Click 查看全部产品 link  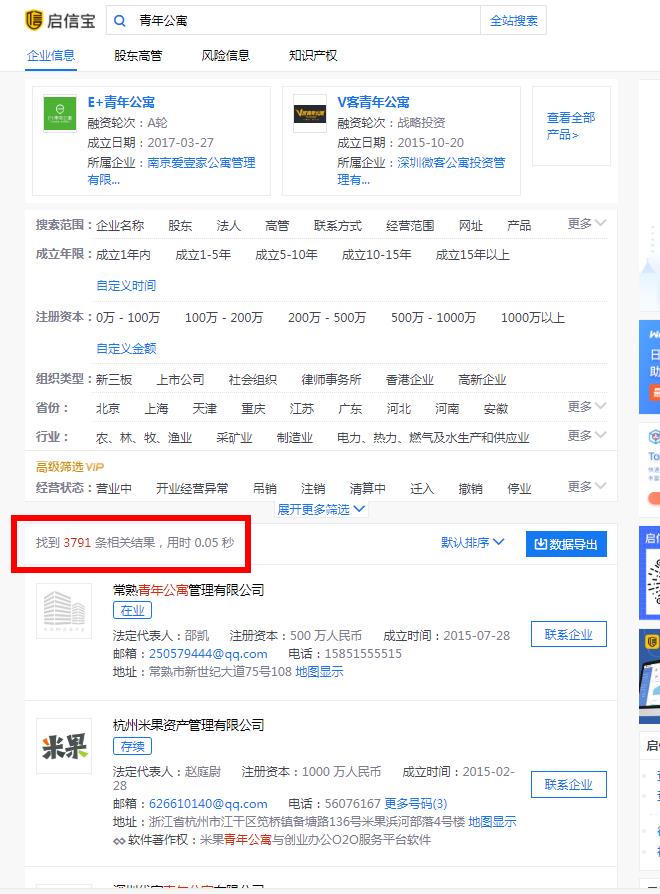pos(571,126)
